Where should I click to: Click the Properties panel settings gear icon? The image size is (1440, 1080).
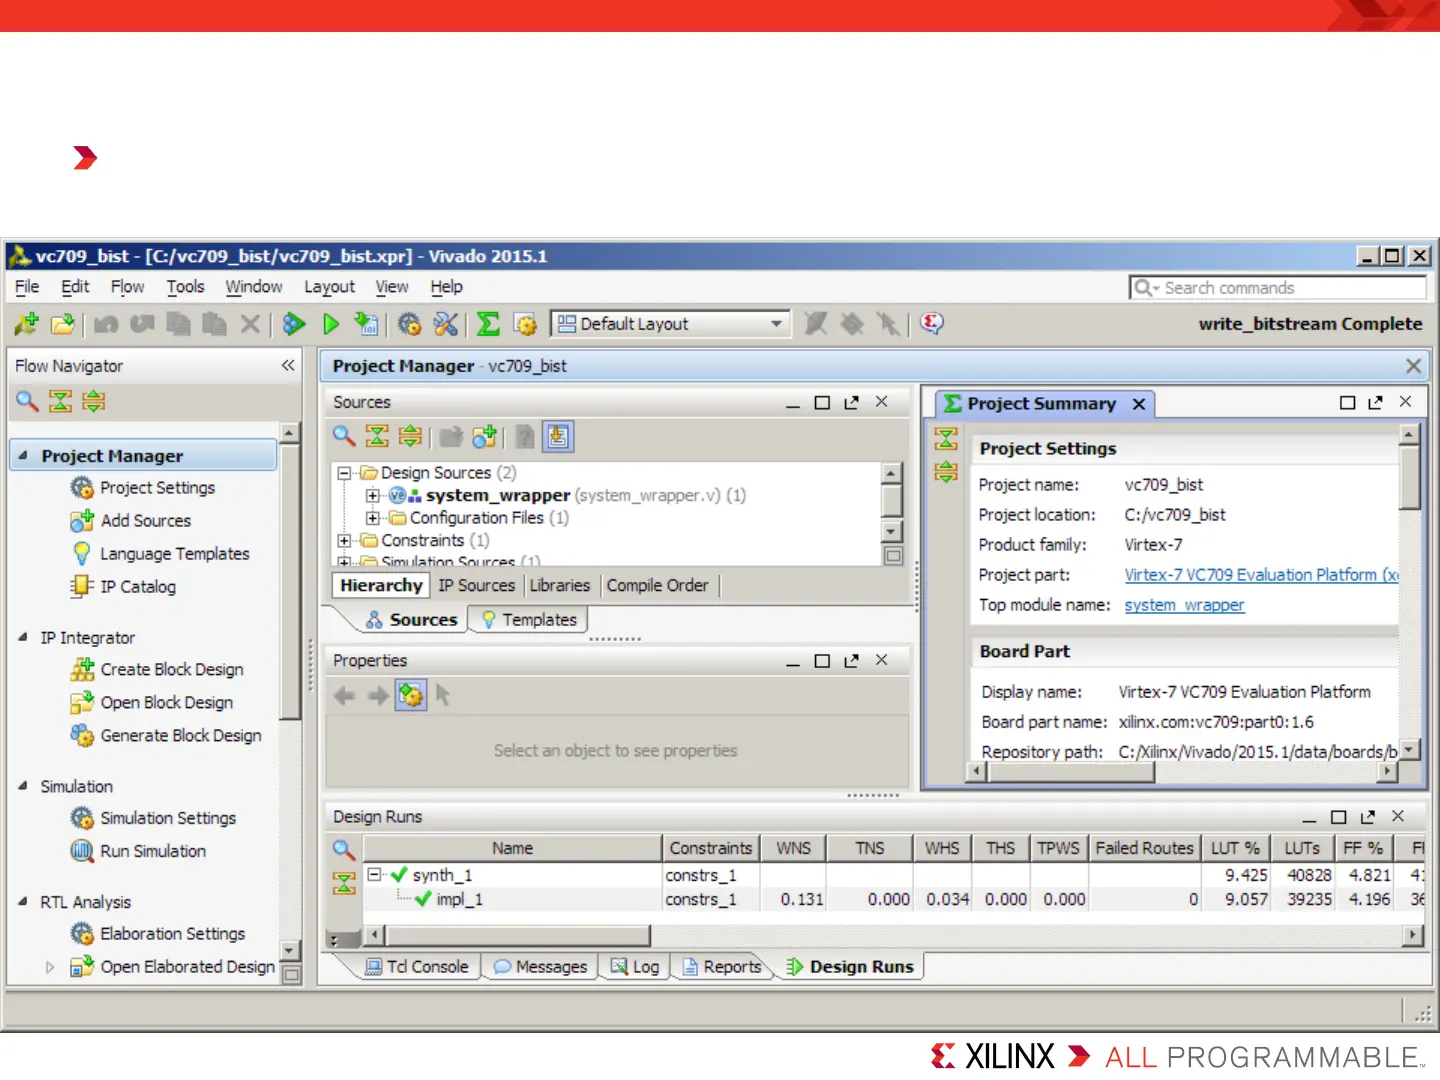[x=411, y=695]
